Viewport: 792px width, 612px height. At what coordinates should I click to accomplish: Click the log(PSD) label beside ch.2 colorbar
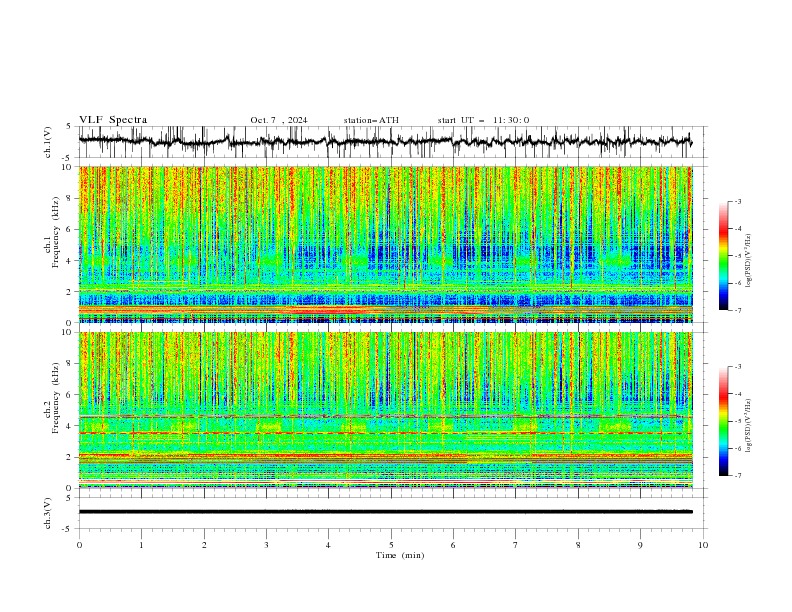pyautogui.click(x=748, y=425)
